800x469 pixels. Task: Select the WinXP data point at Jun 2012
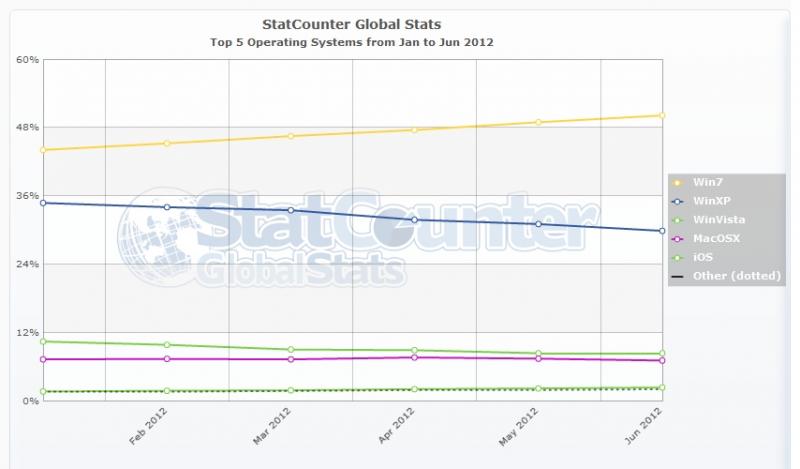(x=662, y=231)
